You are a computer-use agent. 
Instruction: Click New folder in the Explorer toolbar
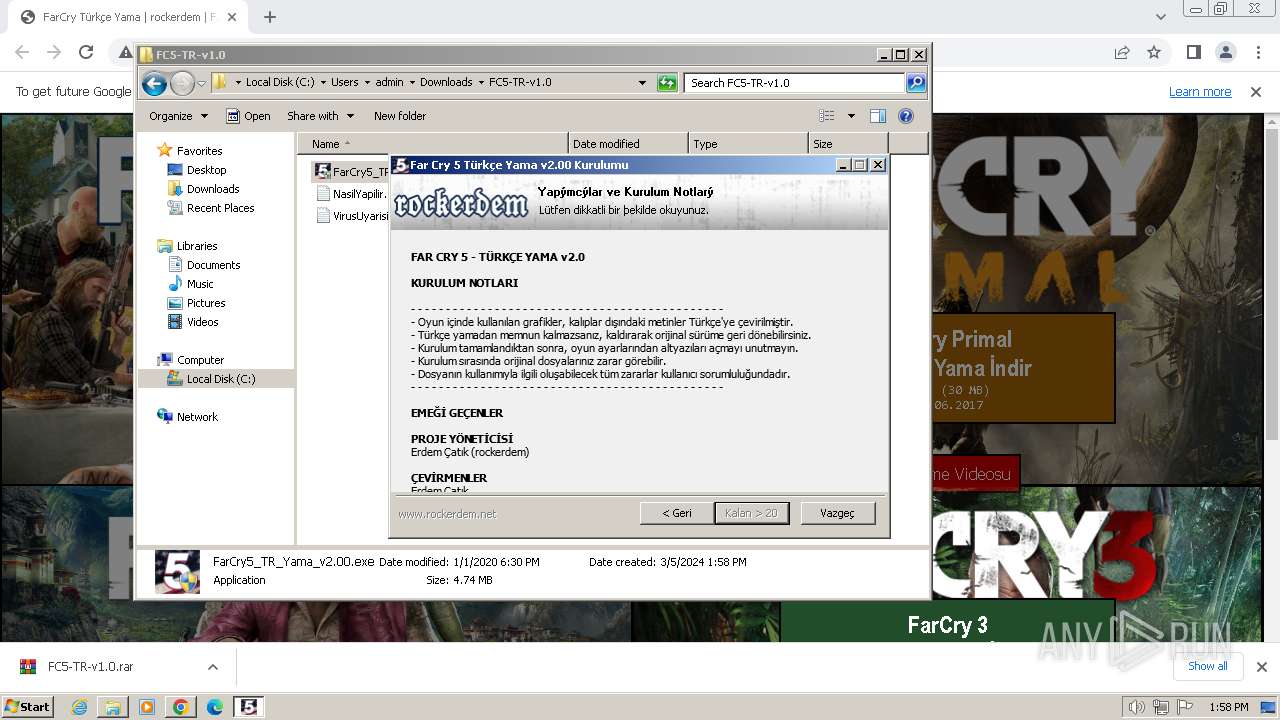click(x=400, y=116)
